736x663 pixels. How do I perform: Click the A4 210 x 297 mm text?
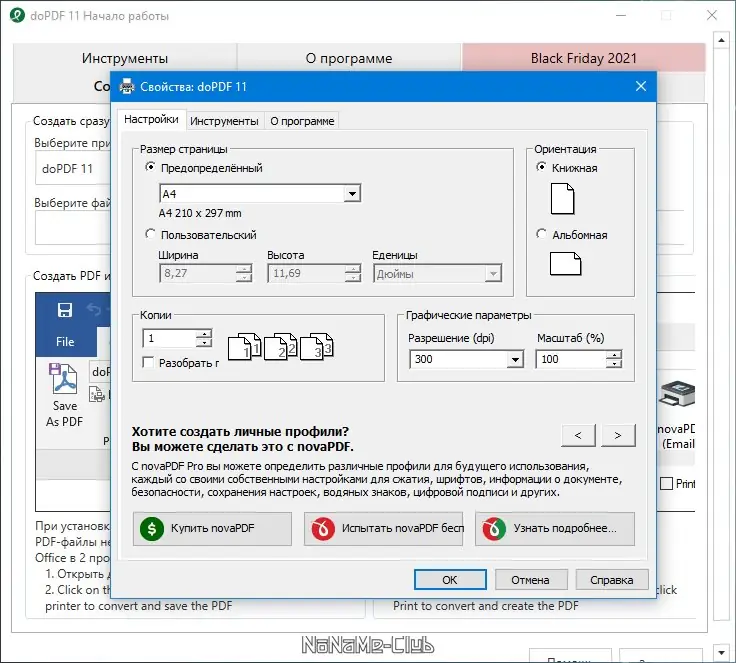click(x=200, y=213)
